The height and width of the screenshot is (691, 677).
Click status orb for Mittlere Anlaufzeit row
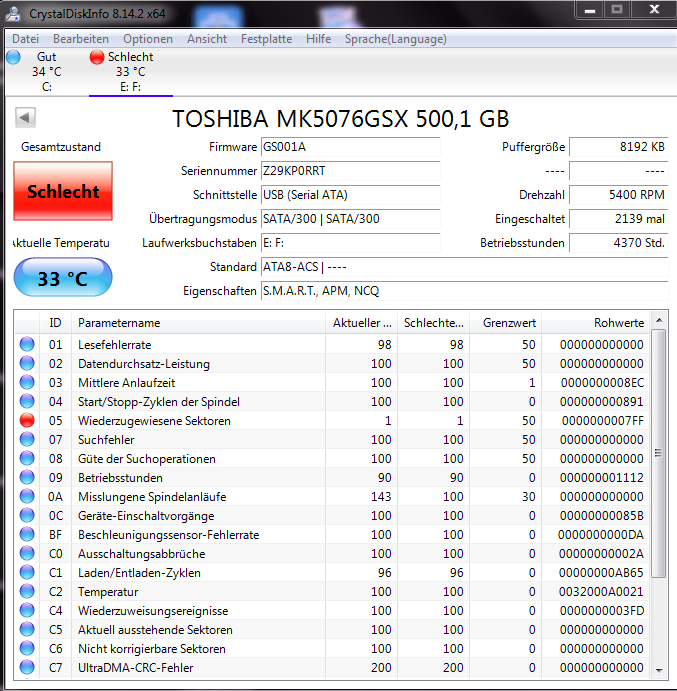27,382
